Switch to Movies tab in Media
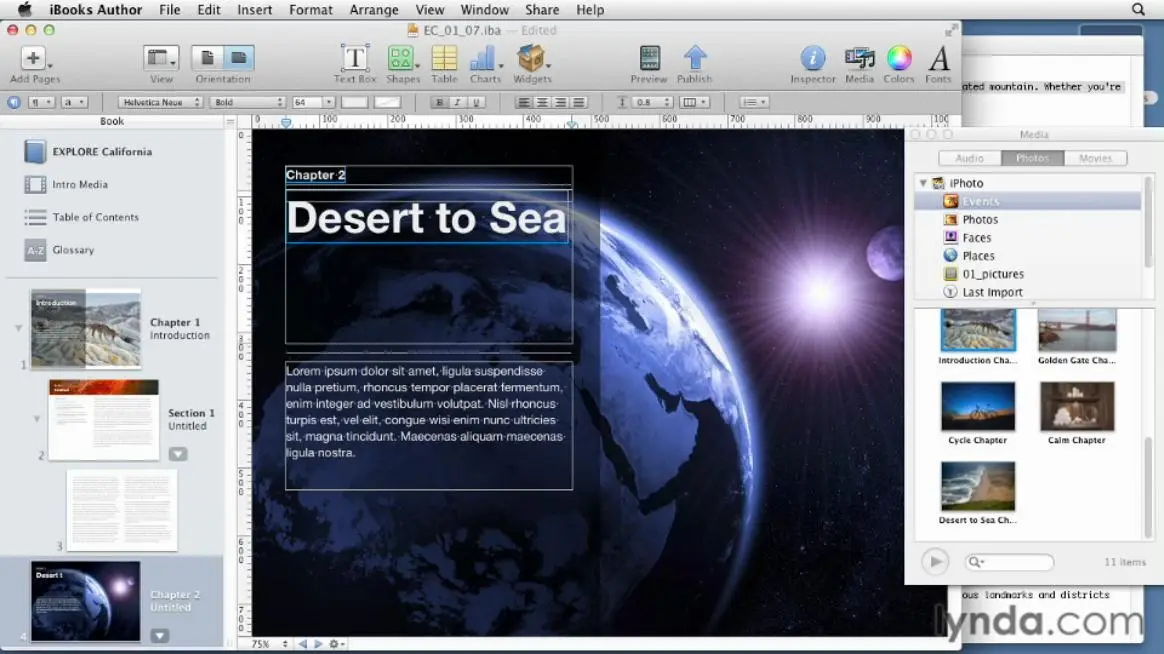This screenshot has height=654, width=1164. (x=1095, y=158)
